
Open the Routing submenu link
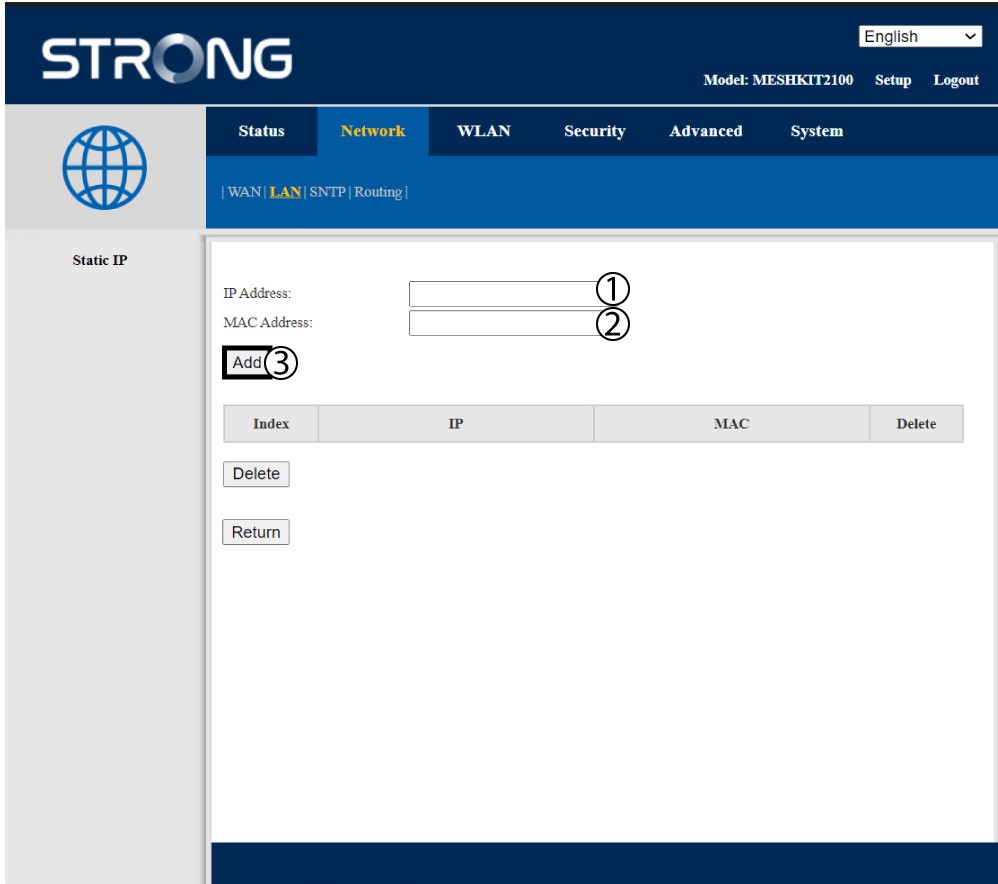[378, 192]
